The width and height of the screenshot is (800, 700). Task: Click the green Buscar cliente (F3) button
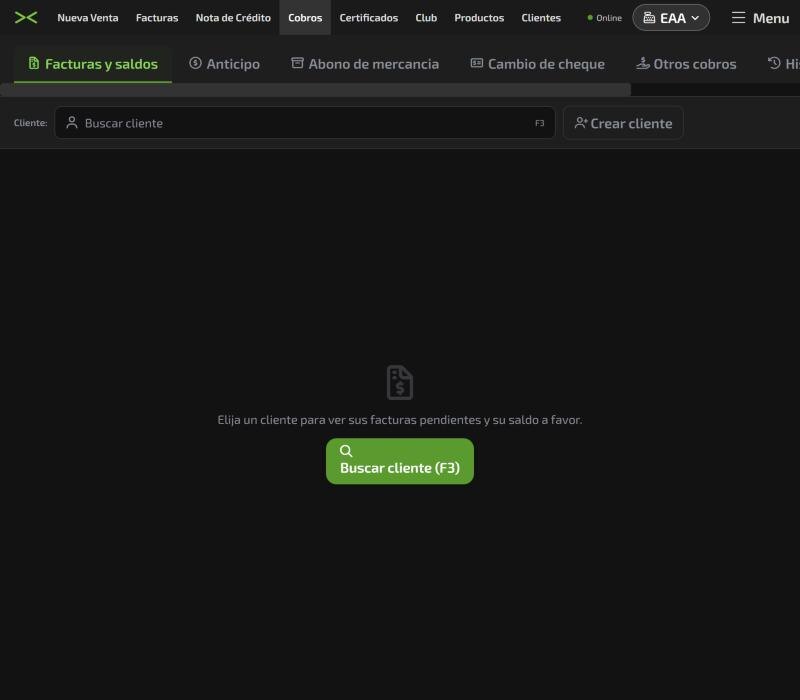[x=400, y=461]
